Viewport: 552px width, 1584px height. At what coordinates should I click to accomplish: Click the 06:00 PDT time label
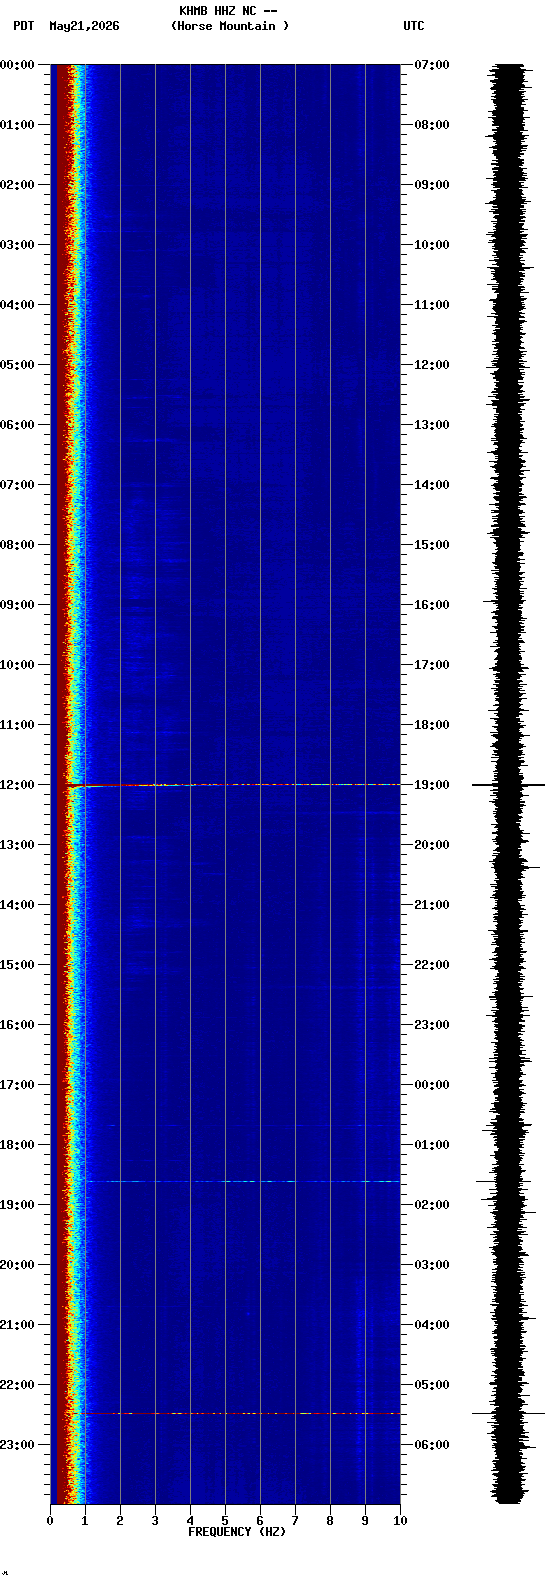17,425
